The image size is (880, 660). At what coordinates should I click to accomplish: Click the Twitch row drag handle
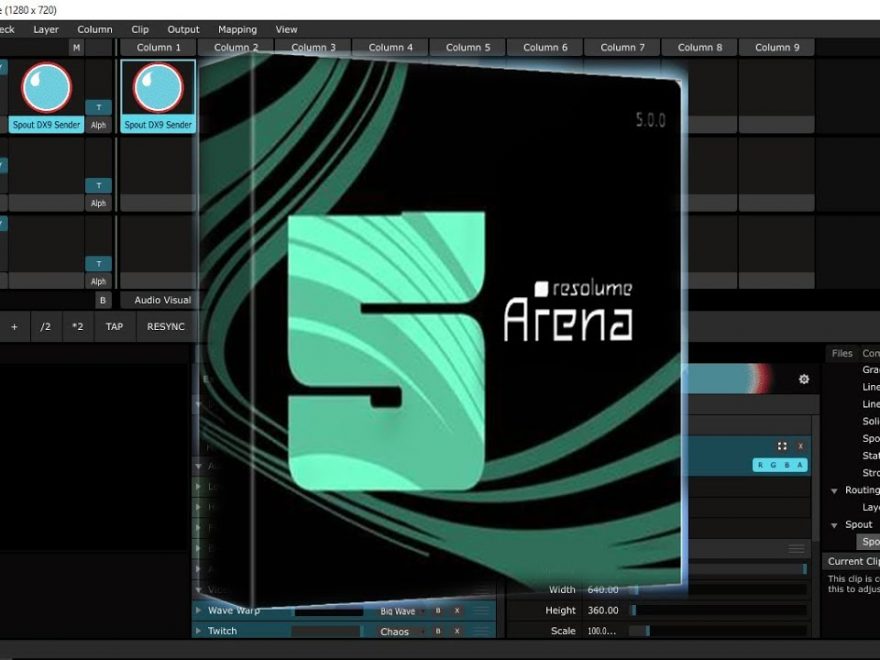(482, 631)
